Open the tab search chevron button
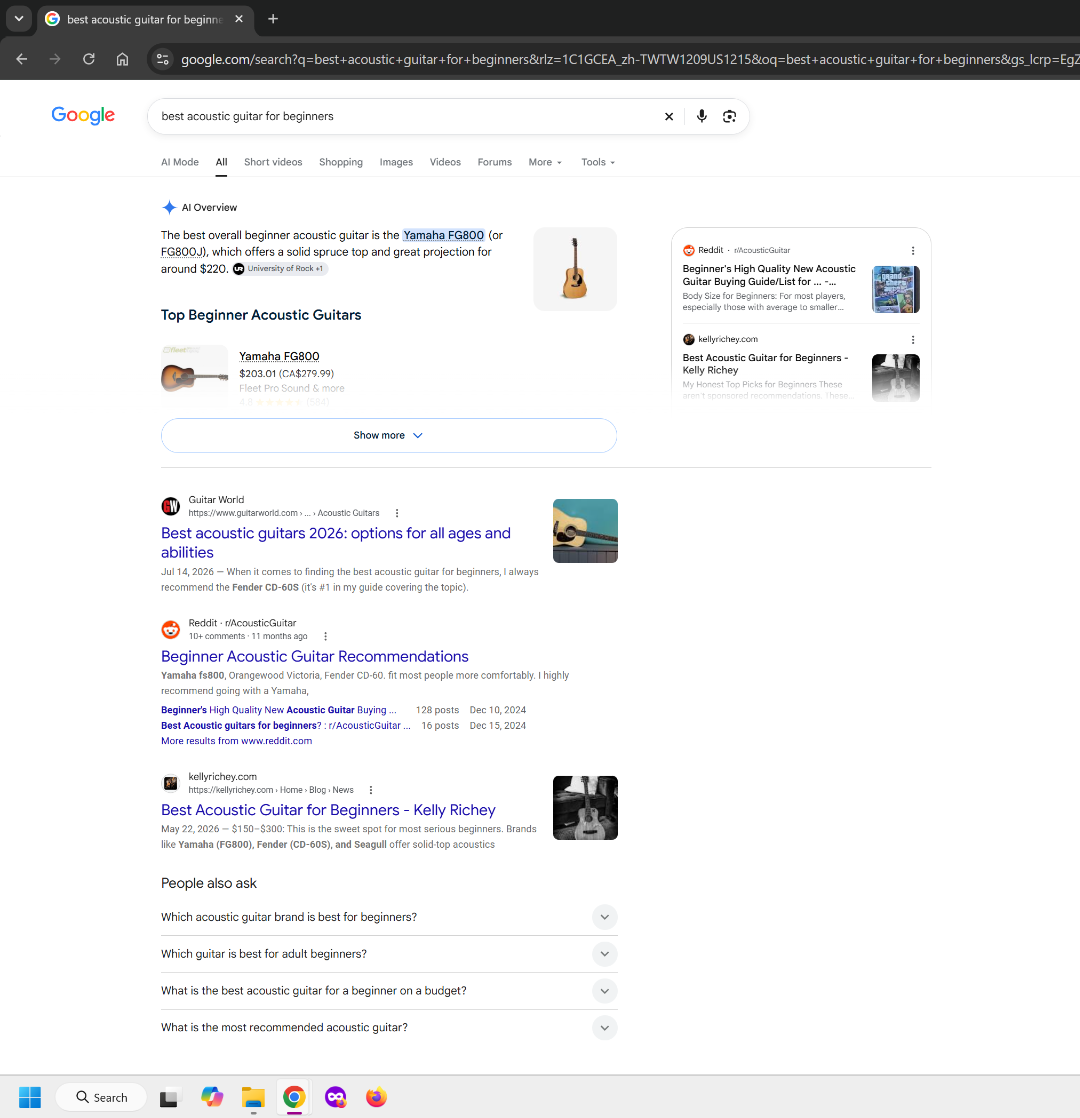The height and width of the screenshot is (1118, 1080). pos(19,19)
